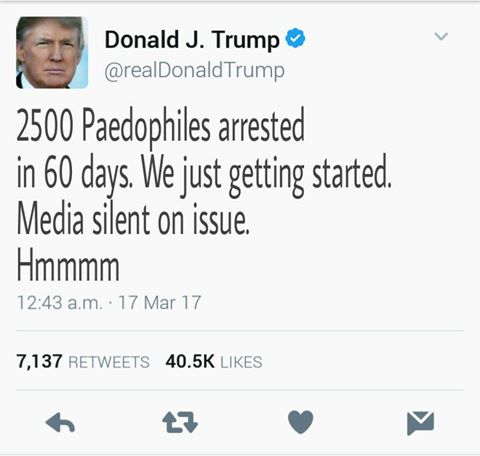Retweet the post using the arrows icon

(x=180, y=422)
